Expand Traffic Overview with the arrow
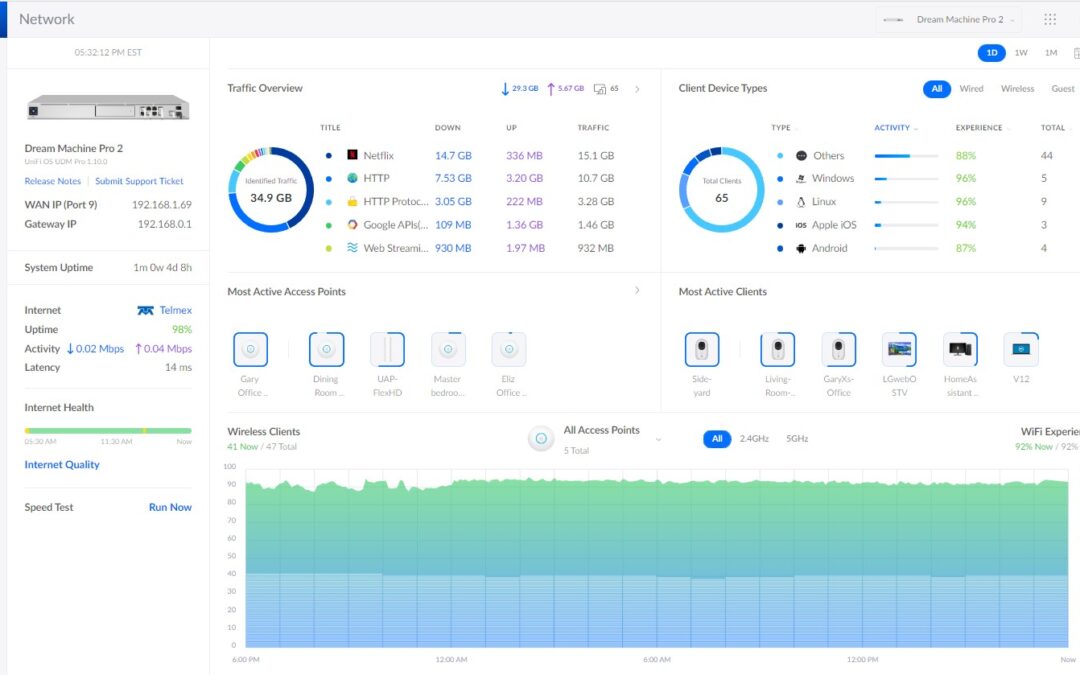1080x675 pixels. [638, 89]
